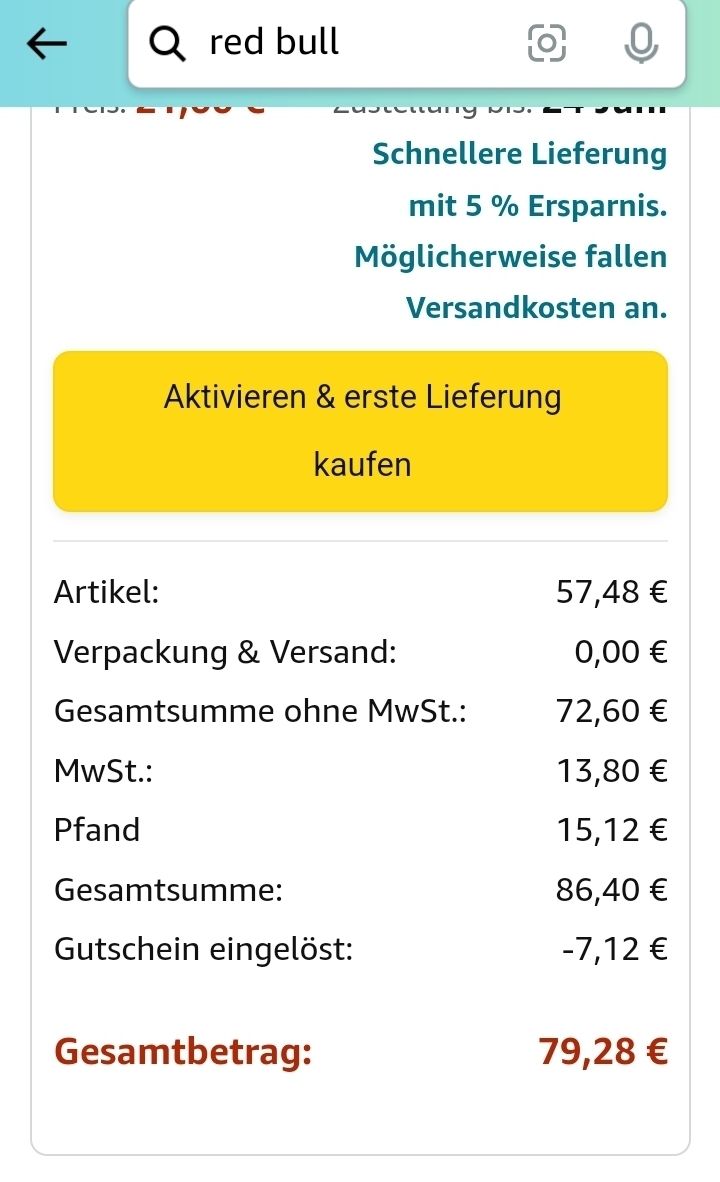Click the "Gesamtsumme ohne MwSt.:" label
The image size is (720, 1182).
[260, 711]
